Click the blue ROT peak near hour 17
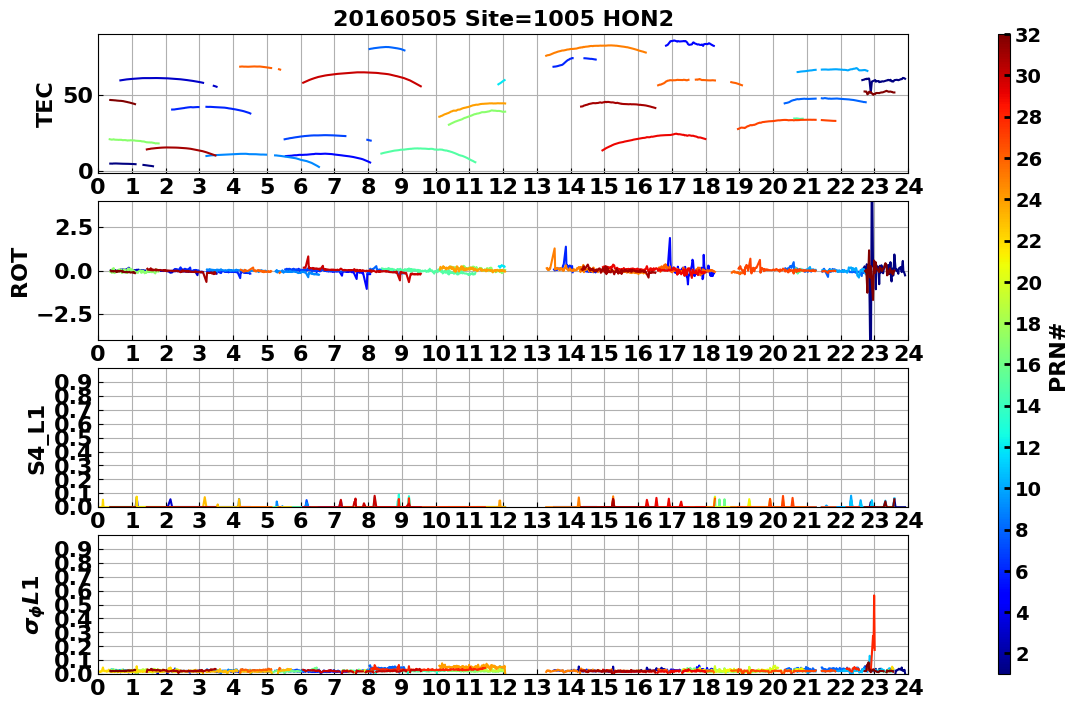 [669, 251]
